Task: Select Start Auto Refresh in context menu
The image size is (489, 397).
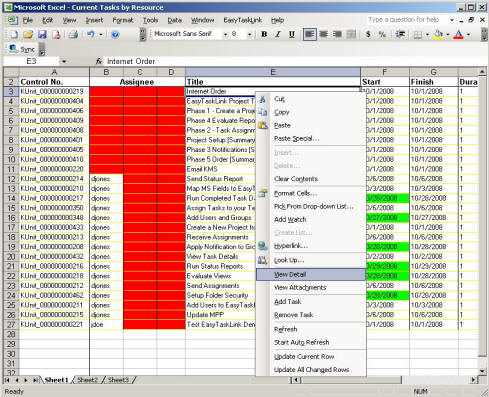Action: [311, 343]
